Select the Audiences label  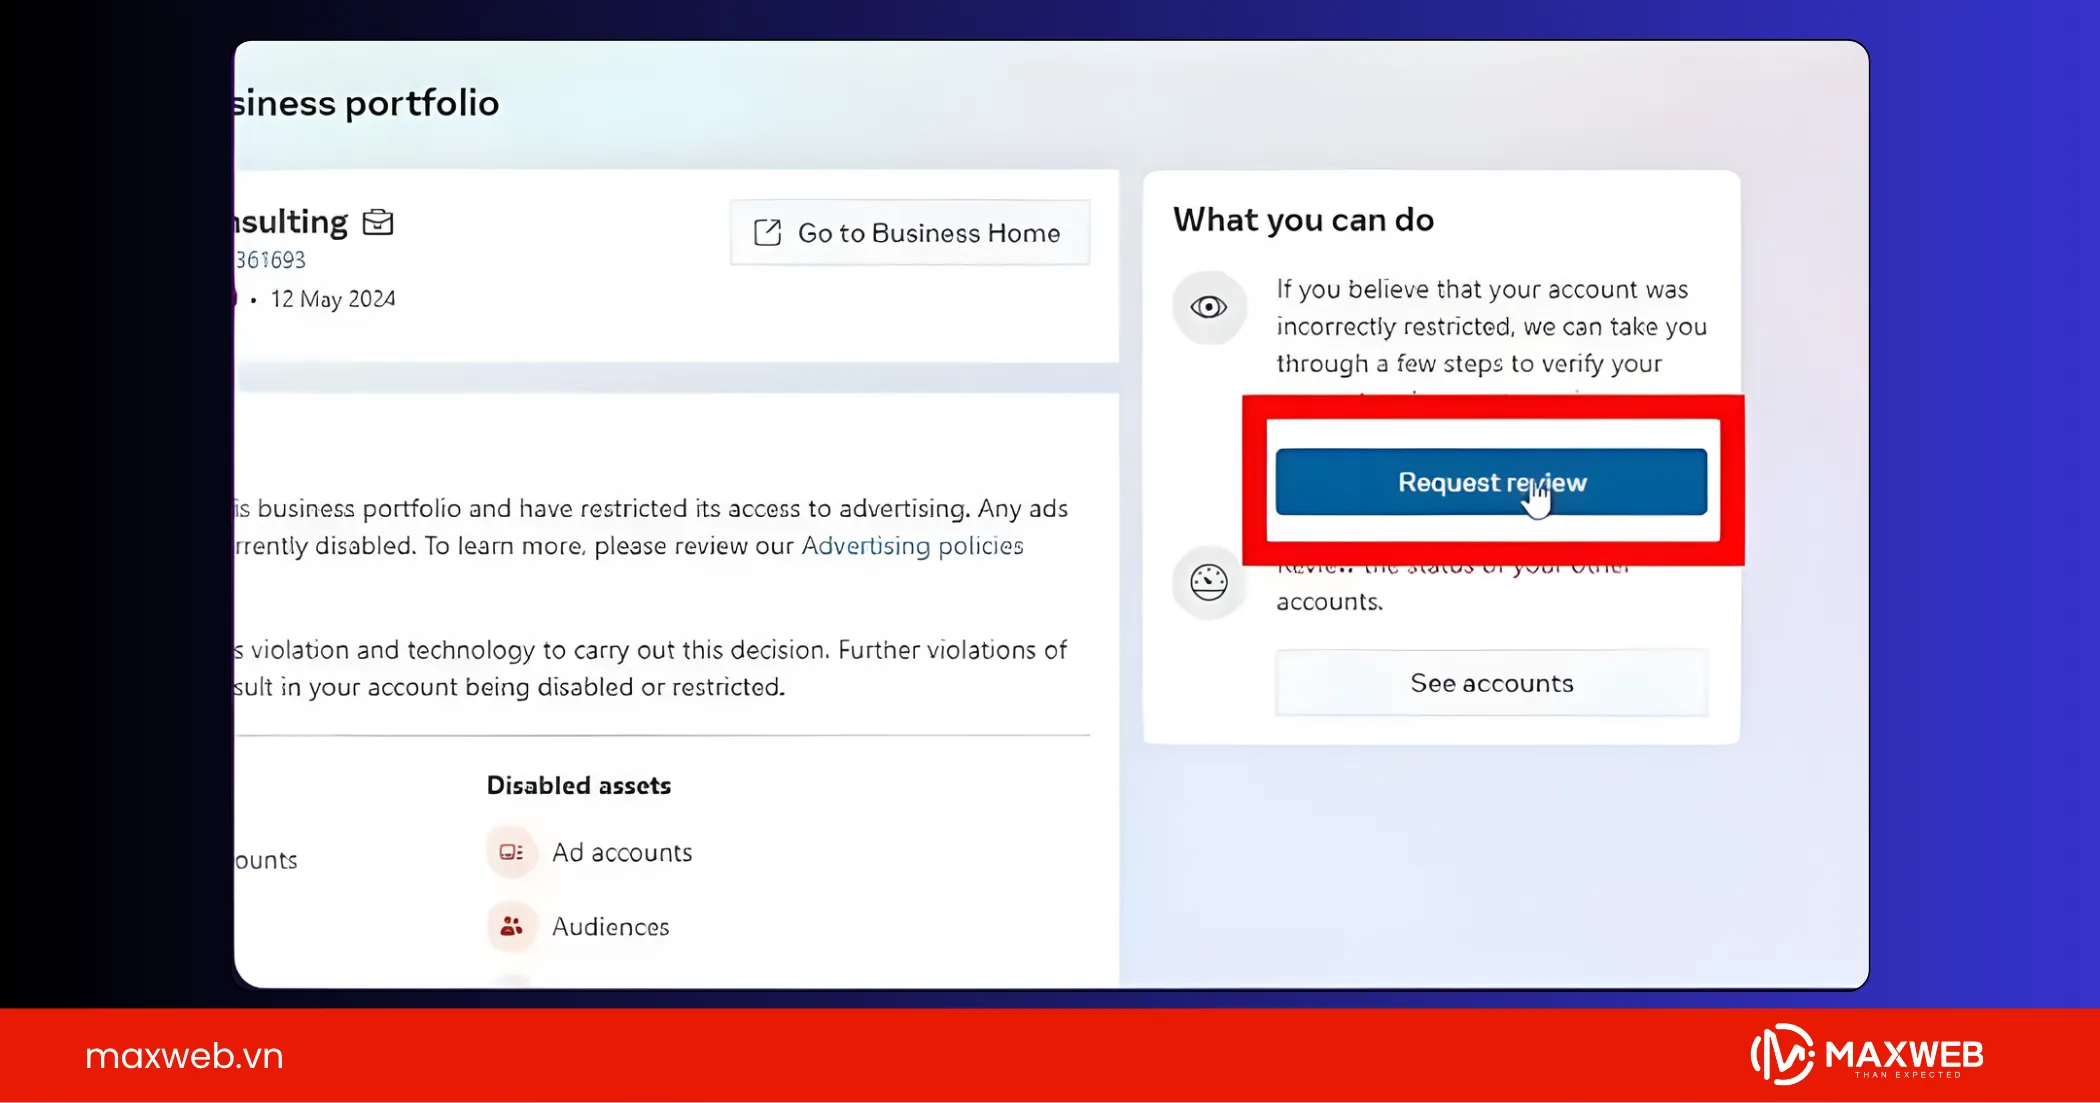click(610, 927)
